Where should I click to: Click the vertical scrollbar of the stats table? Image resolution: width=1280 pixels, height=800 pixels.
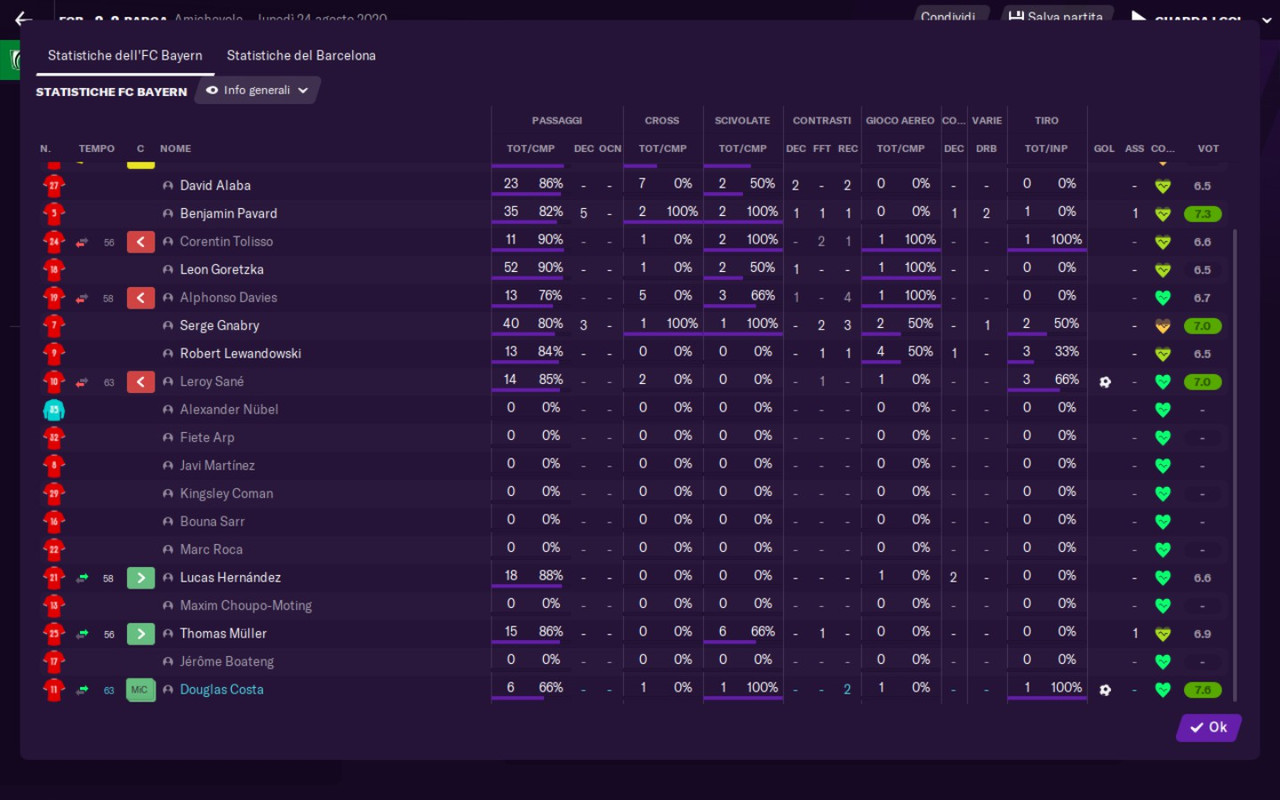click(1234, 465)
